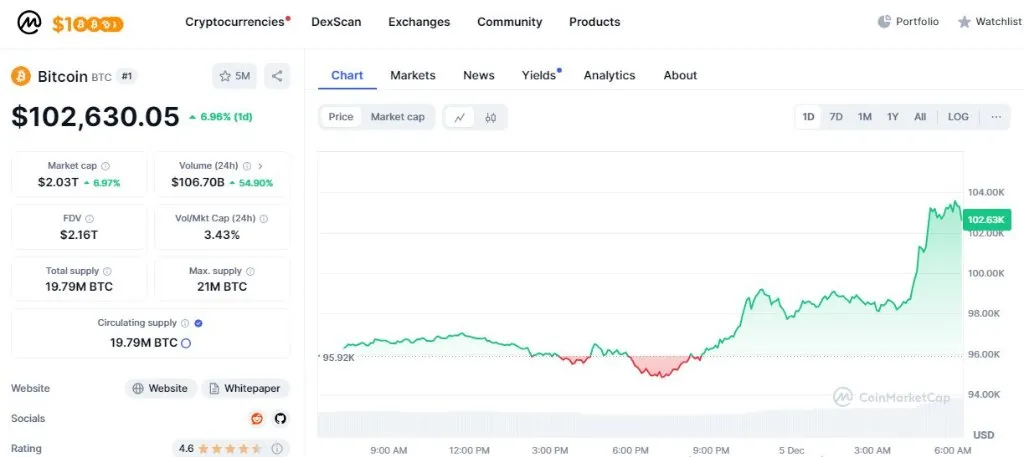
Task: Open Bitcoin GitHub social link
Action: coord(280,418)
